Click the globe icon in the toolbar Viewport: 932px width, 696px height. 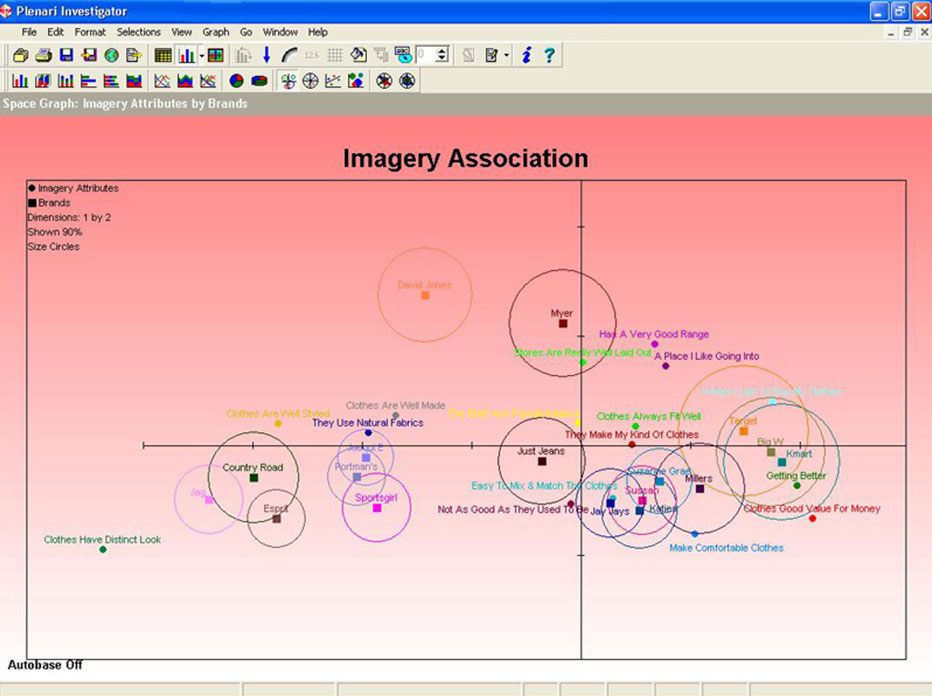(111, 55)
